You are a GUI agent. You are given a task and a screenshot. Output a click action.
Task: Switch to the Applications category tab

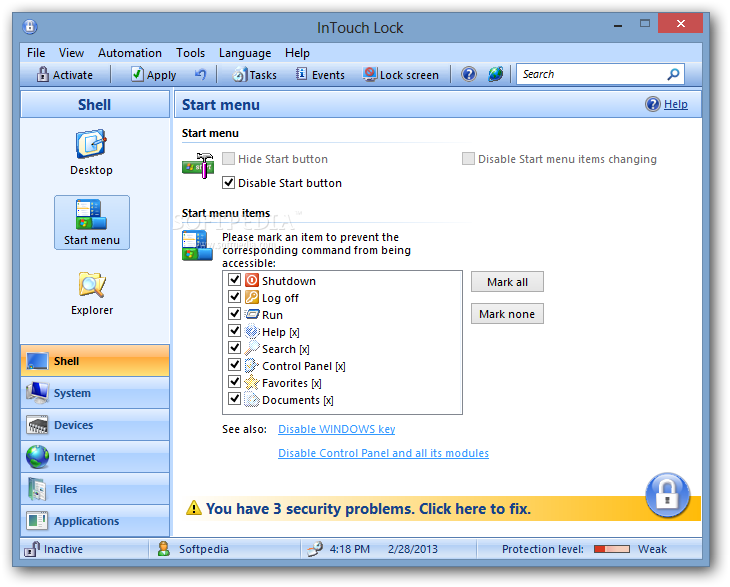[x=95, y=521]
